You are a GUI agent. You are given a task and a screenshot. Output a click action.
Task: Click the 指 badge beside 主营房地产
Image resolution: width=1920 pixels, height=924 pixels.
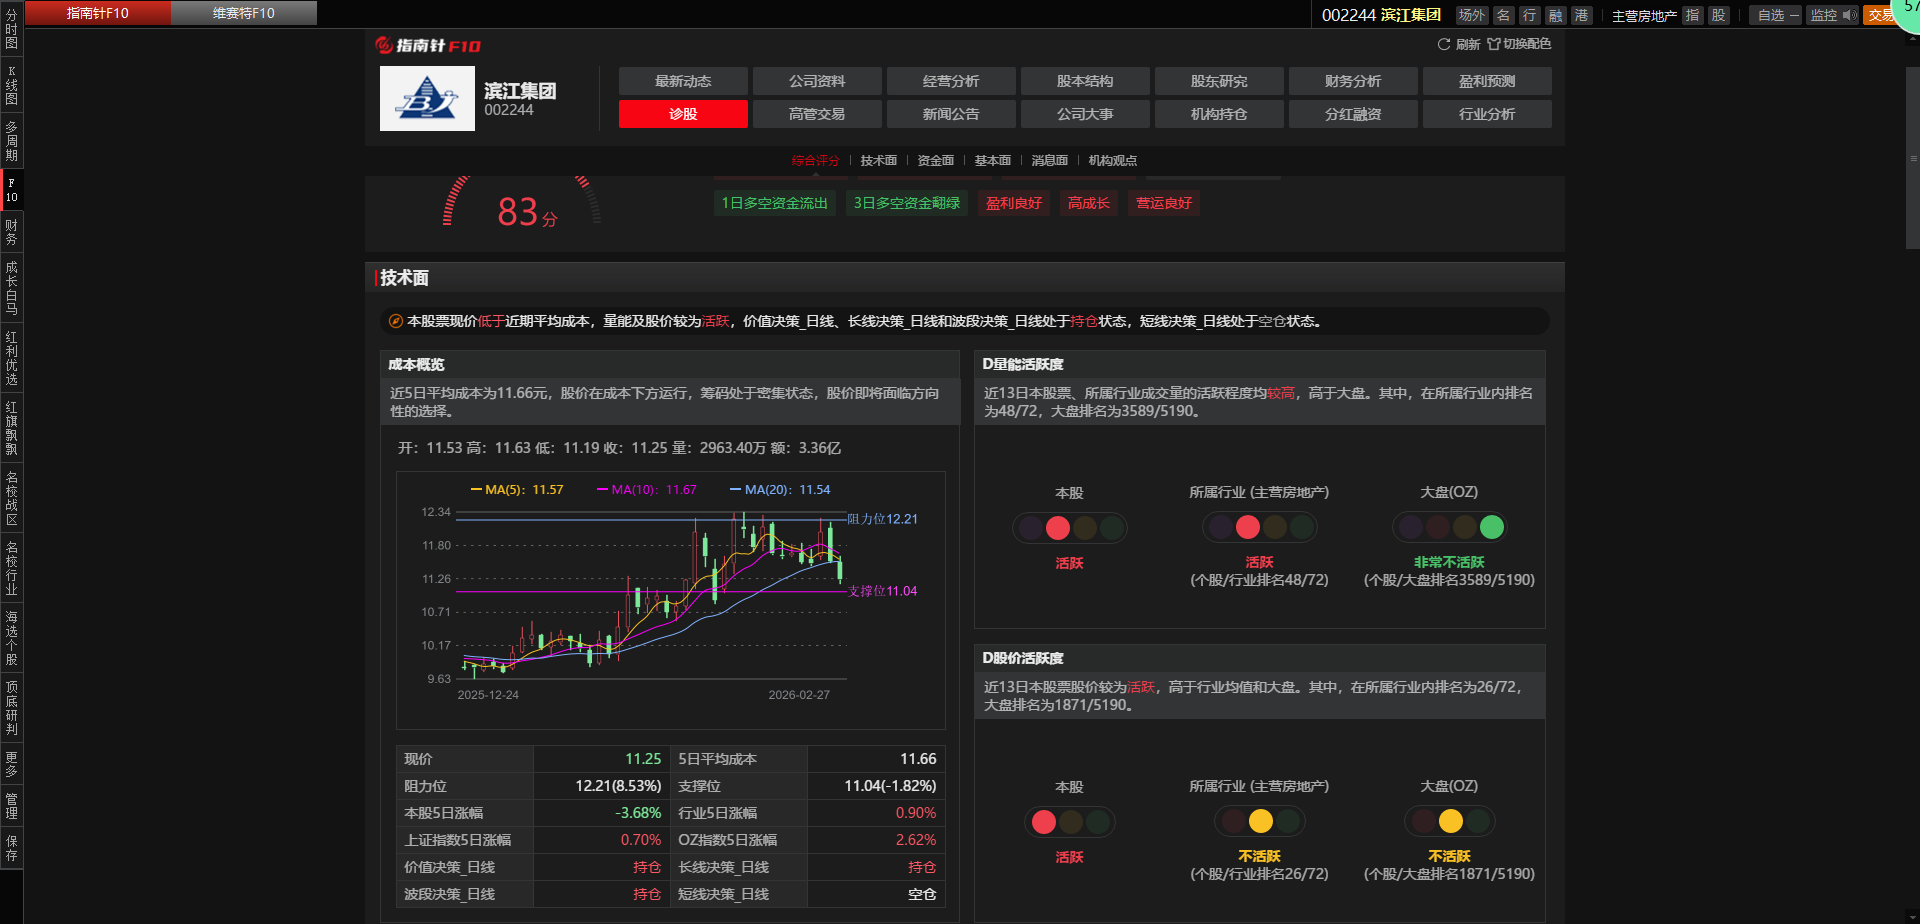[1693, 15]
